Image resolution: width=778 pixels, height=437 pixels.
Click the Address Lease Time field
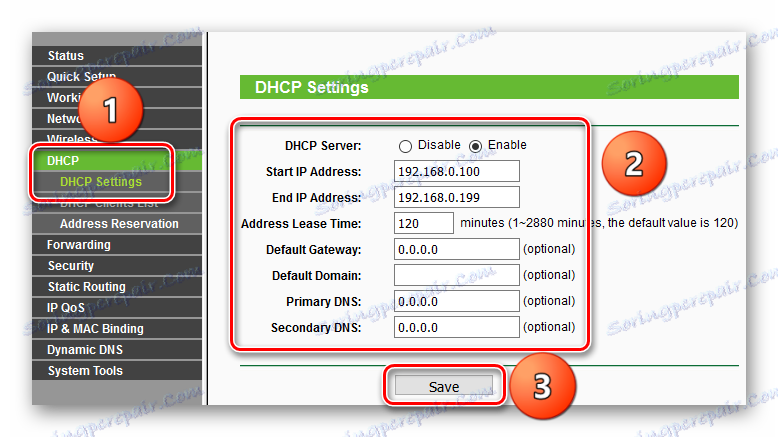click(x=424, y=223)
